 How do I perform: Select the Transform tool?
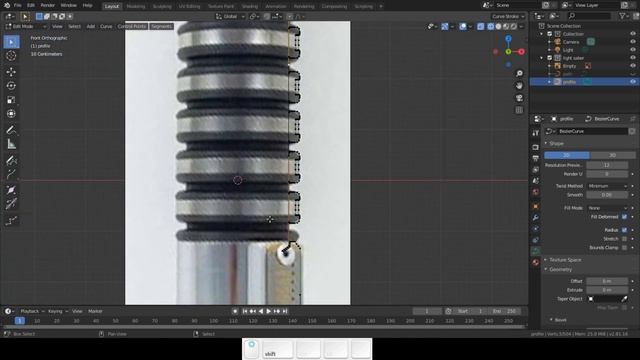11,114
